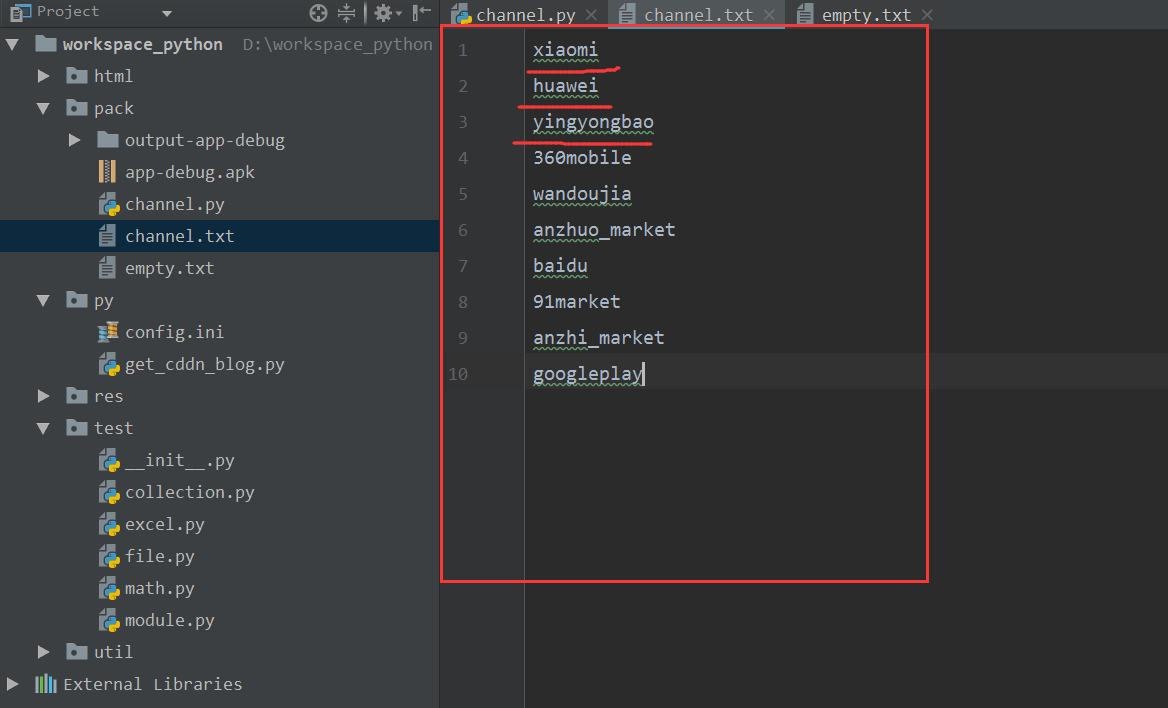
Task: Click the channel.txt text file icon in tree
Action: (x=107, y=236)
